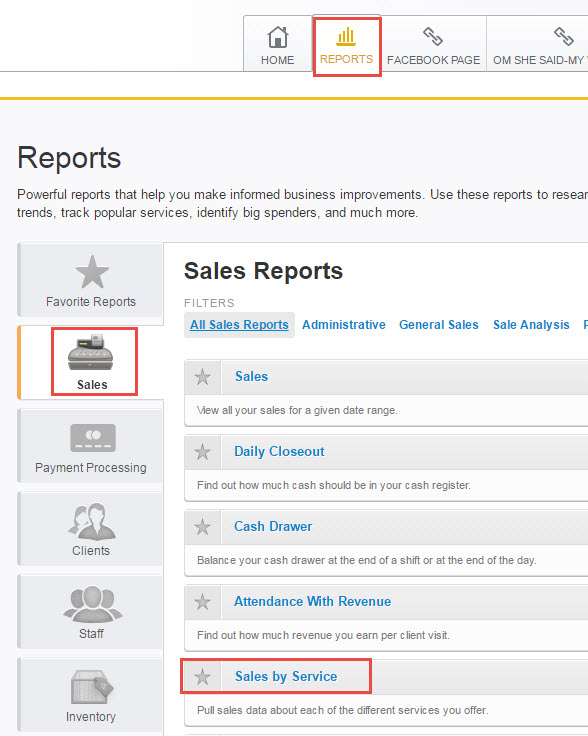Open the Clients people icon
Viewport: 588px width, 736px height.
[x=92, y=521]
